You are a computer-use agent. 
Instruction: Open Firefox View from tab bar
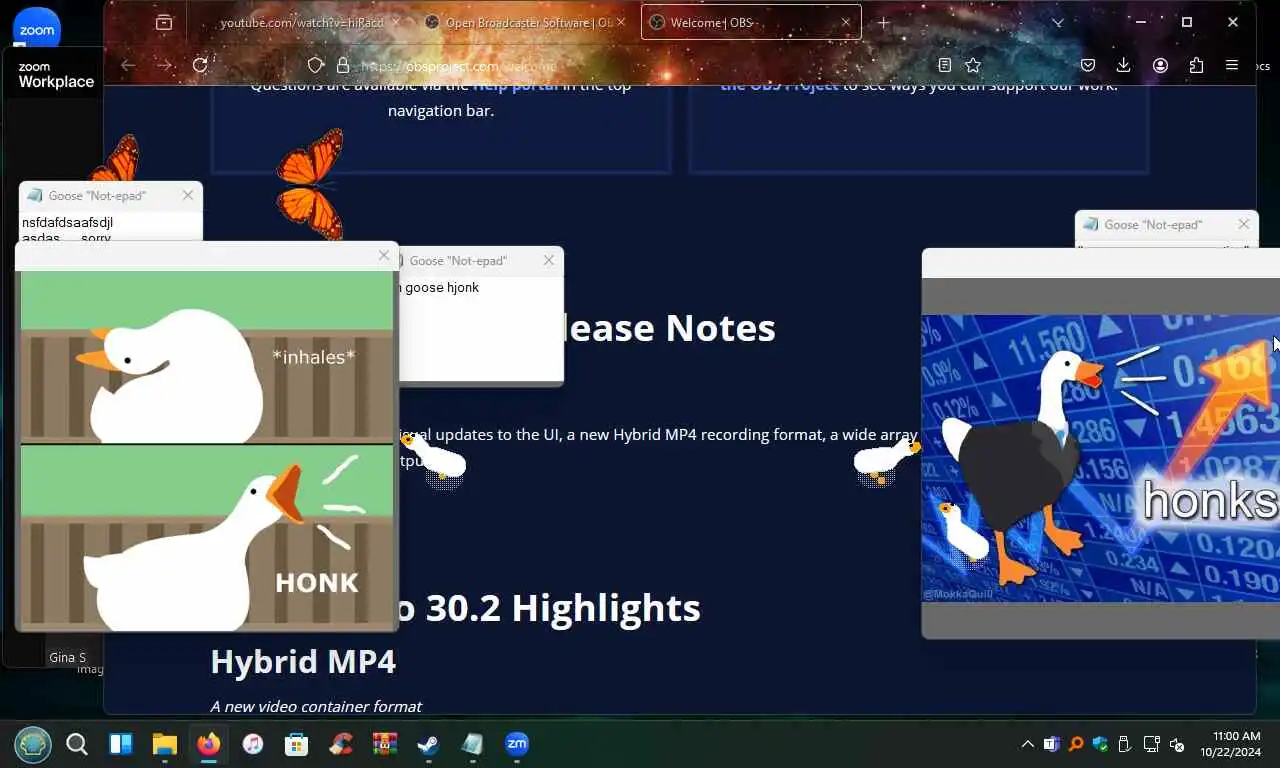pos(164,22)
